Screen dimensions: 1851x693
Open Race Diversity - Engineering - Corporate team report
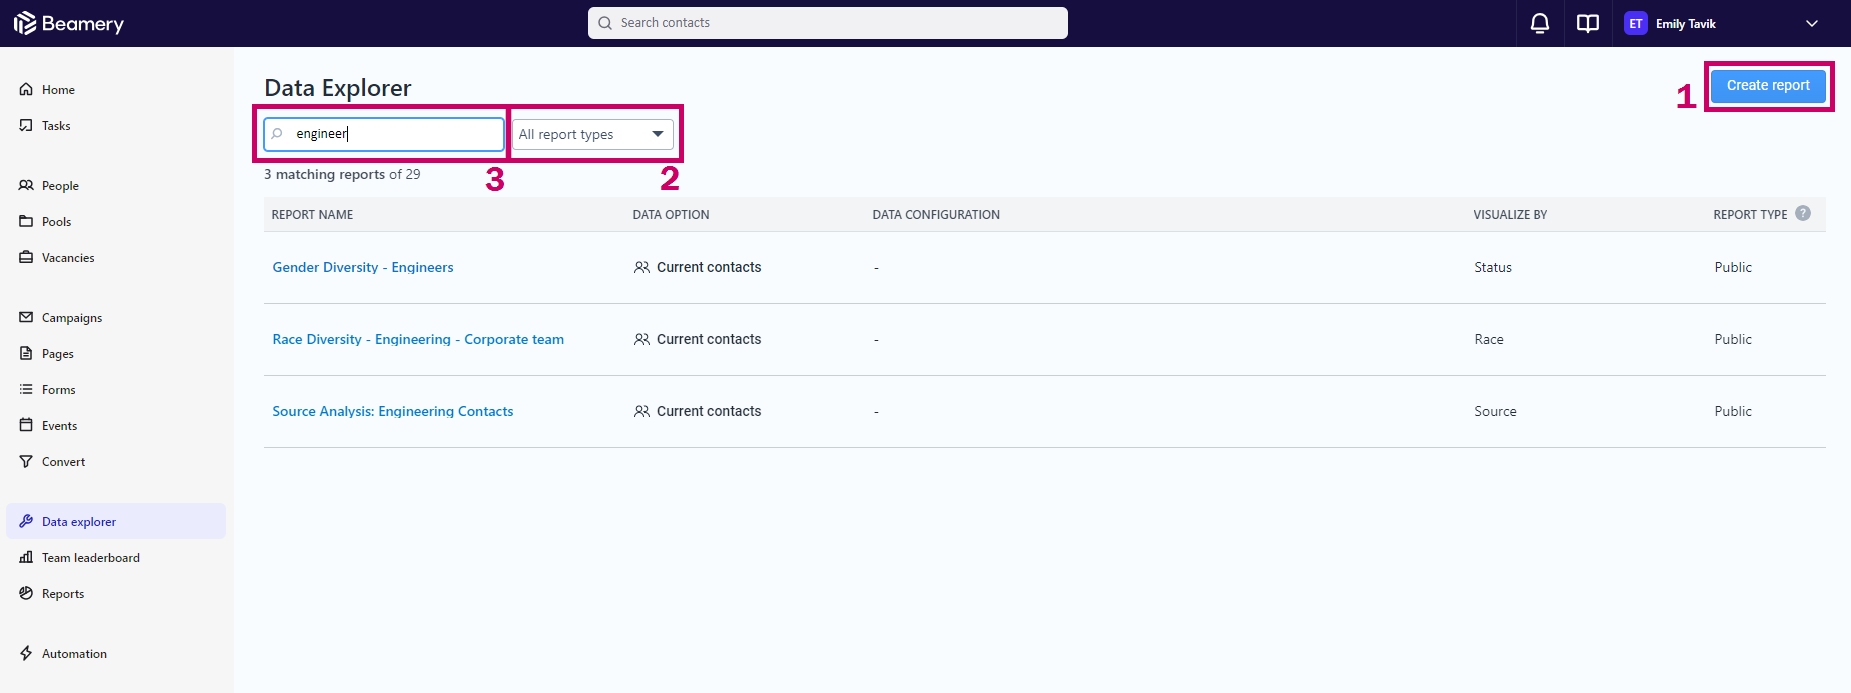(418, 339)
